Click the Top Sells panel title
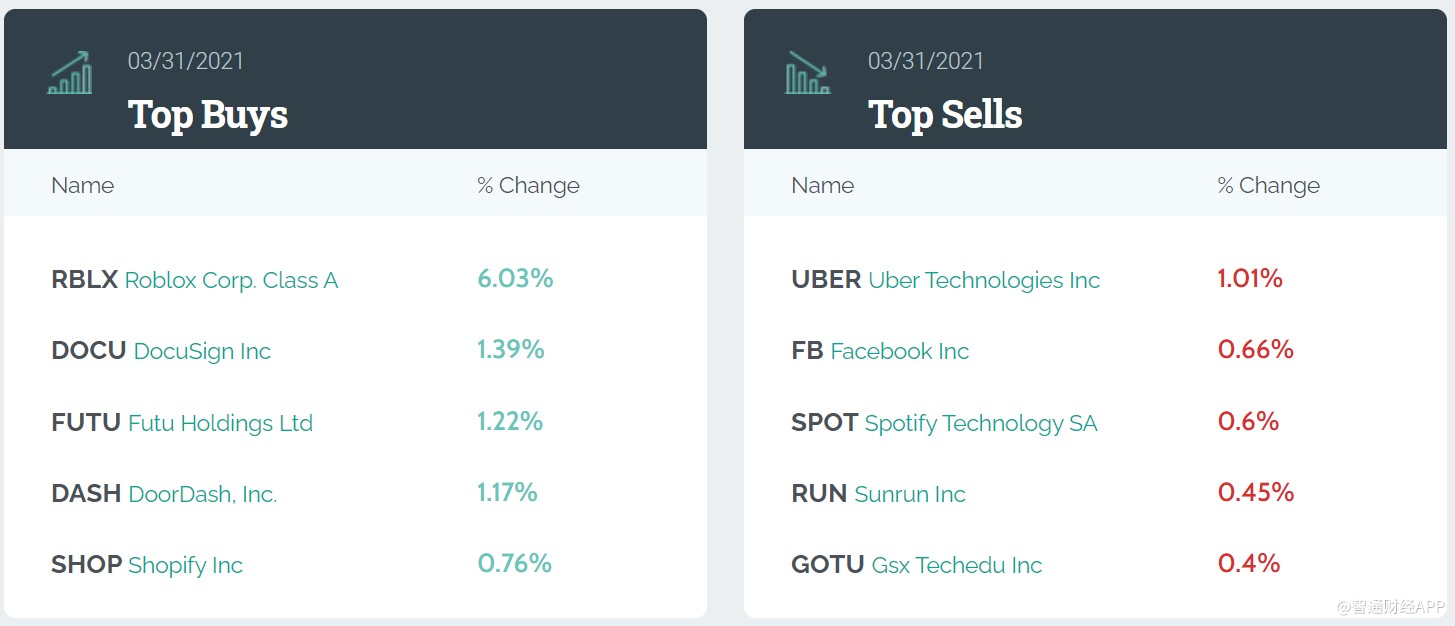The image size is (1455, 626). coord(945,114)
